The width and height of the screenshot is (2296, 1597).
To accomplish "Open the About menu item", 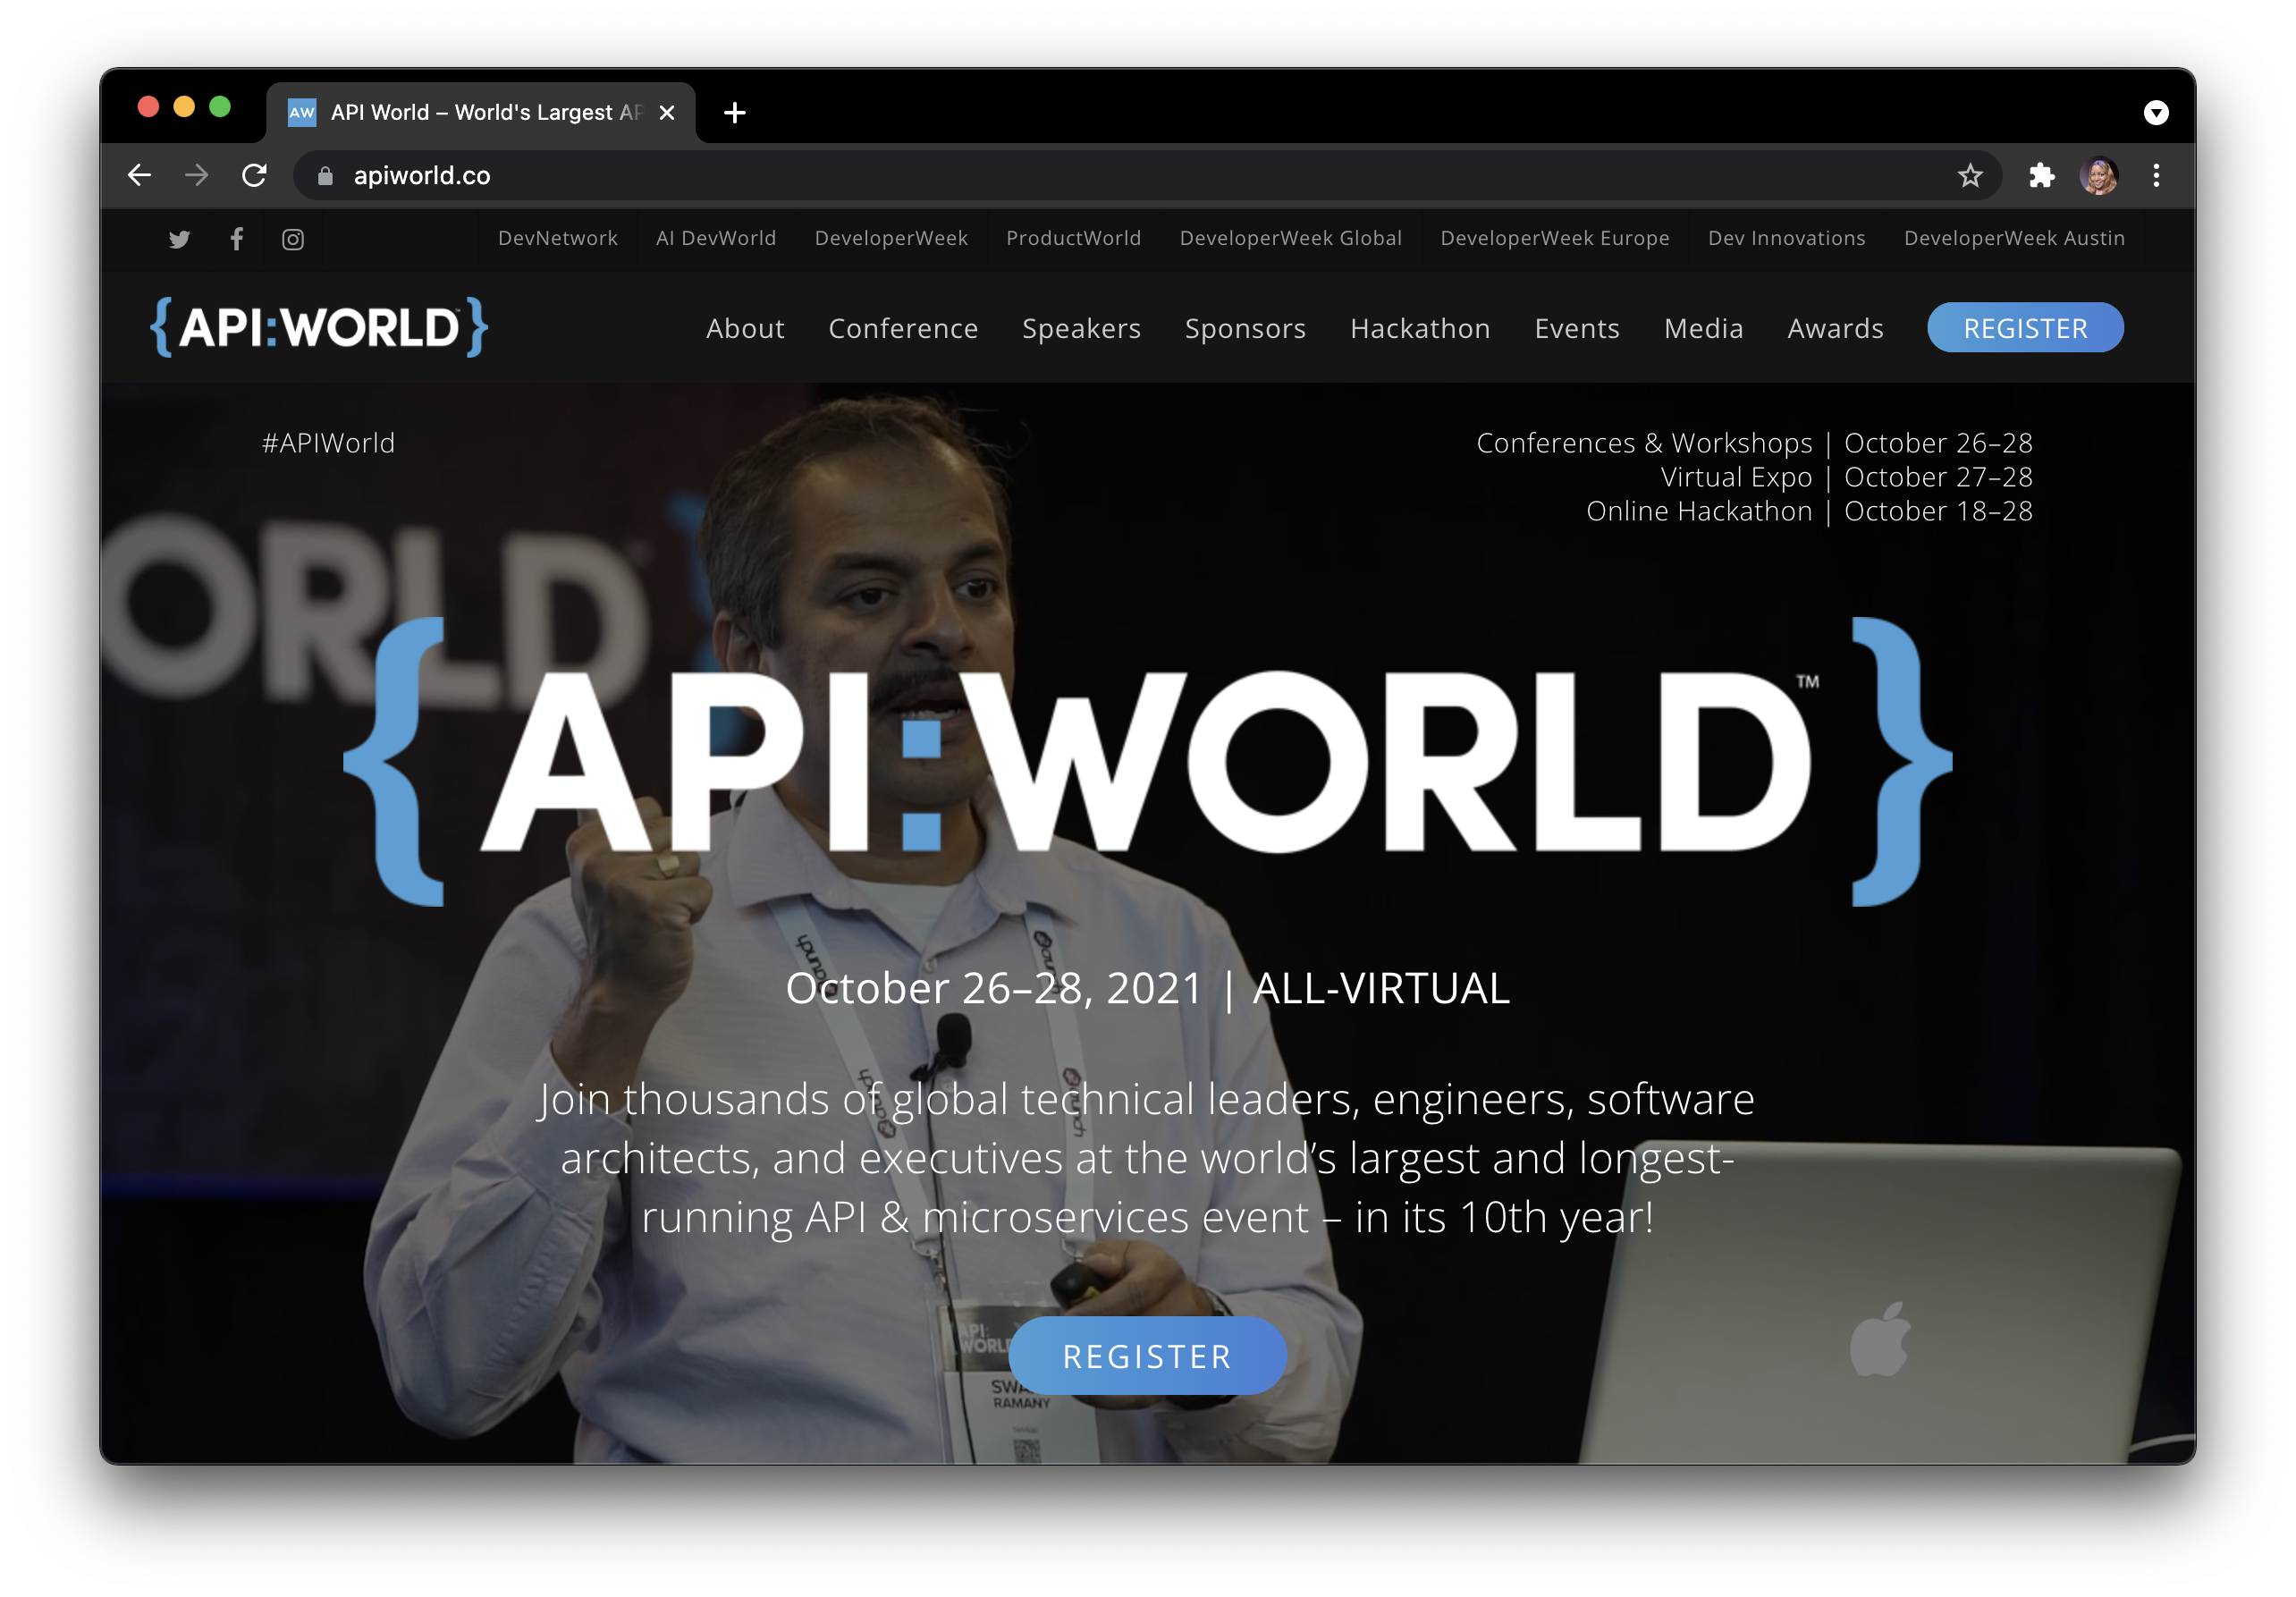I will pyautogui.click(x=745, y=328).
